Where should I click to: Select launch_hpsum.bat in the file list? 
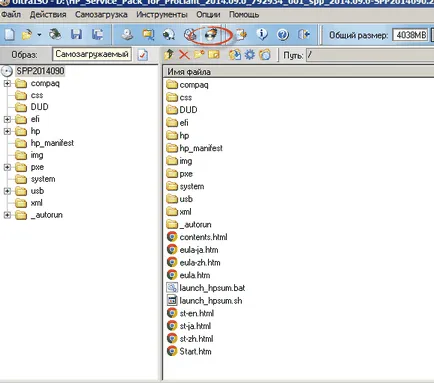coord(212,288)
